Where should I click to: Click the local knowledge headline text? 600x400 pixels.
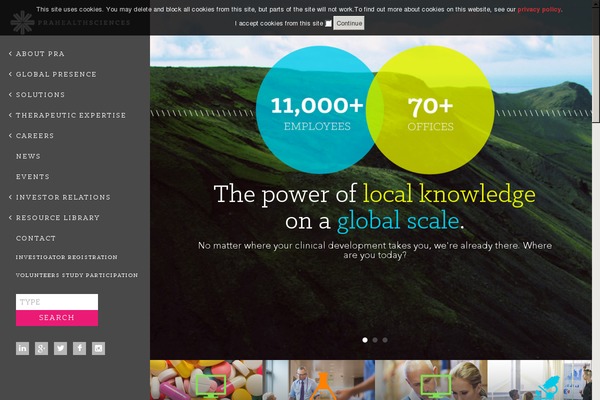point(449,194)
